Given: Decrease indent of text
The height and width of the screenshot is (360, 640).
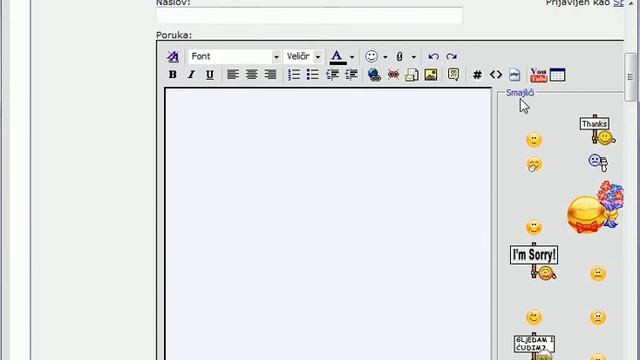Looking at the screenshot, I should pyautogui.click(x=332, y=75).
